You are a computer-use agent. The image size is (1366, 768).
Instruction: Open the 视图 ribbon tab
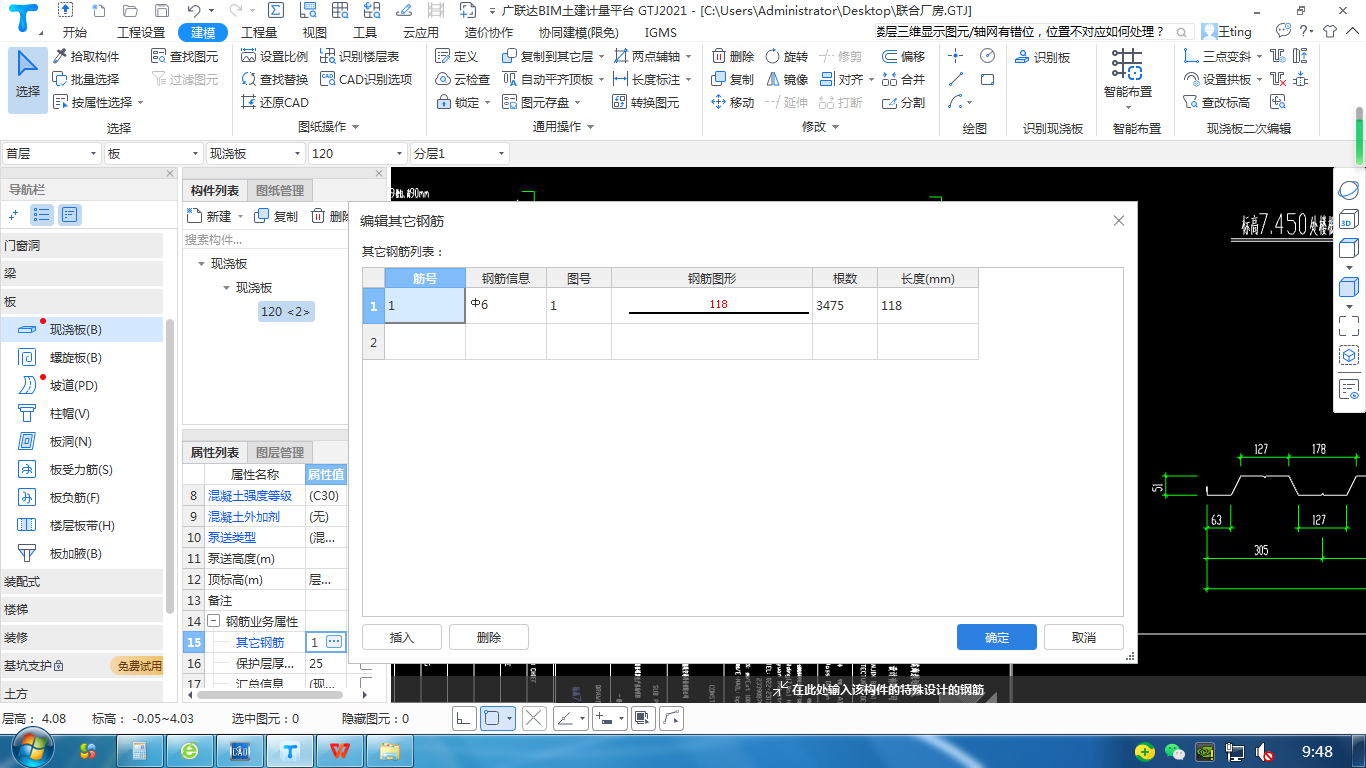pyautogui.click(x=315, y=32)
